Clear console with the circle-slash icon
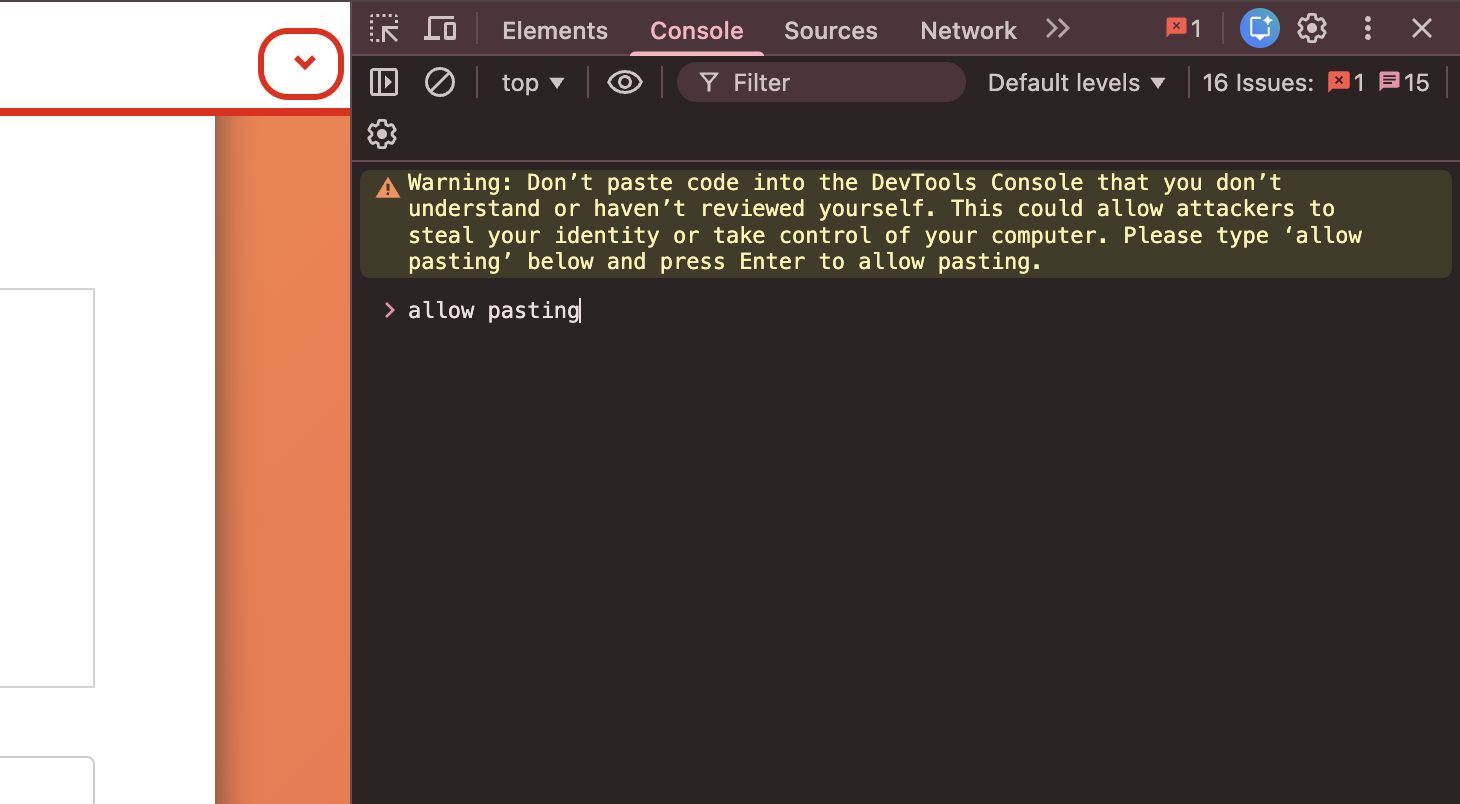 click(x=440, y=82)
